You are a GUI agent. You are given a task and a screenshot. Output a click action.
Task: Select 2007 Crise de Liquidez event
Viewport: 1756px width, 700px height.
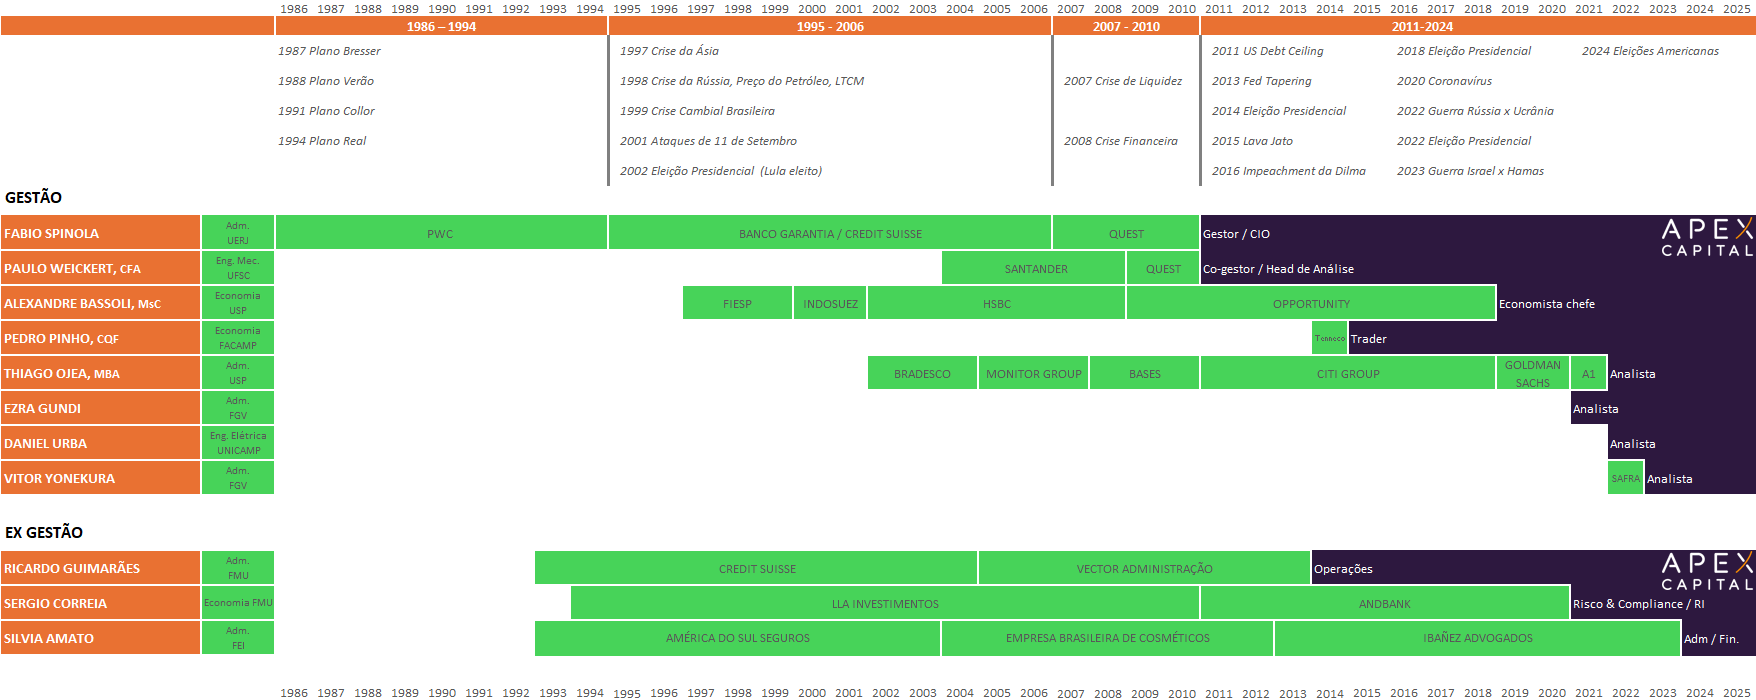tap(1122, 81)
